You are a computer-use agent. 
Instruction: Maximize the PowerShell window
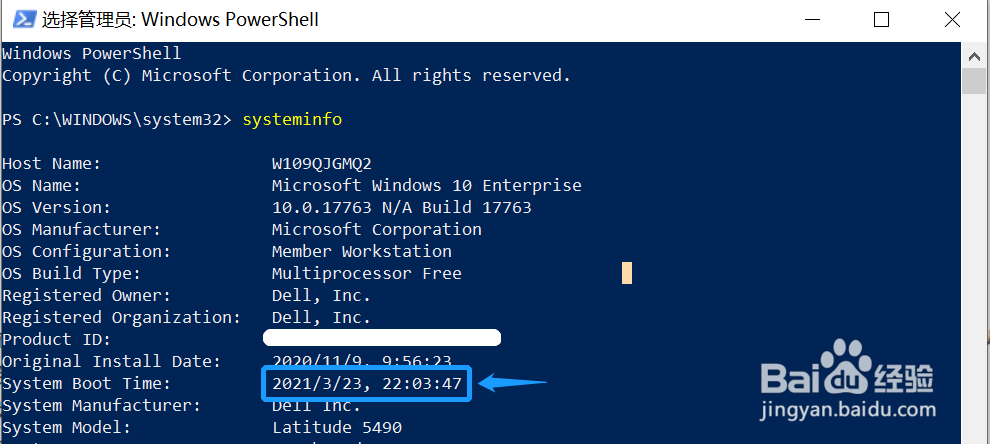coord(881,20)
